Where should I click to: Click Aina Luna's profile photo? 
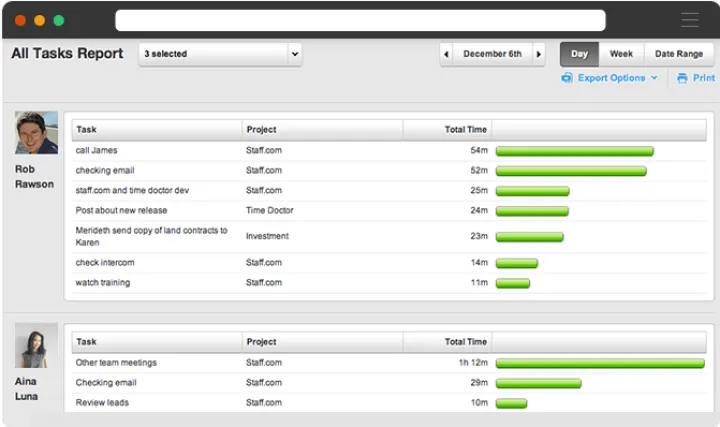[36, 345]
